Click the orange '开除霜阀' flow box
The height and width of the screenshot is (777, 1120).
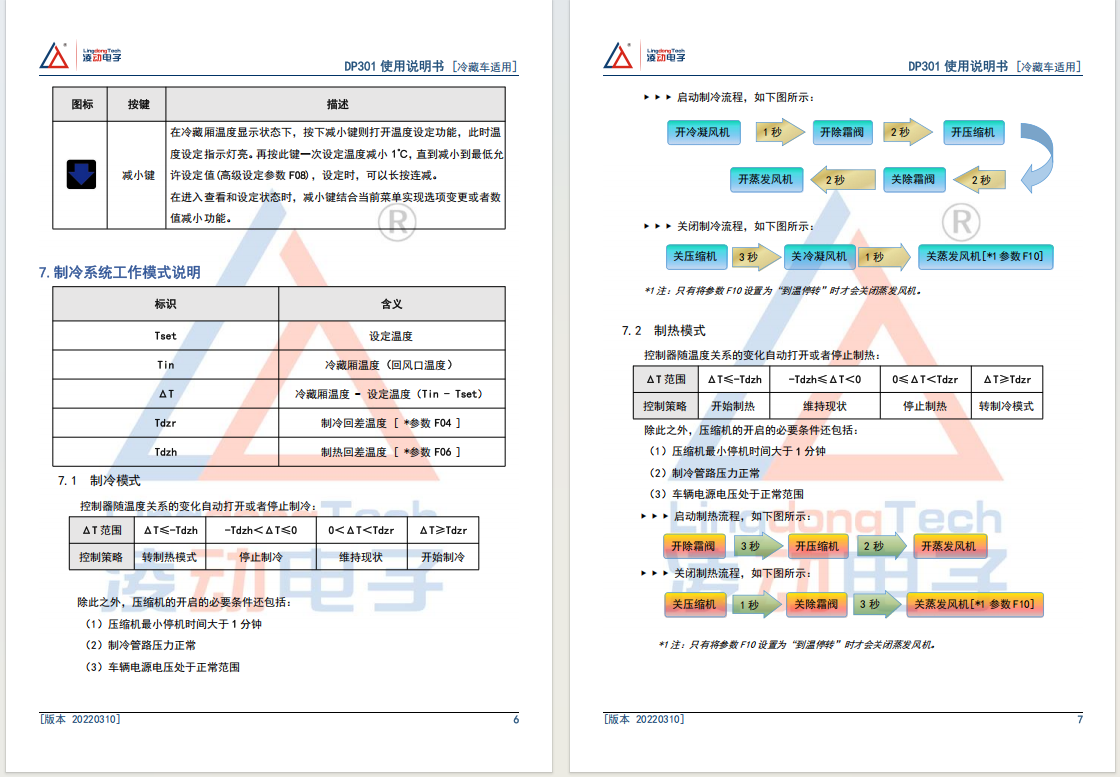pyautogui.click(x=694, y=546)
